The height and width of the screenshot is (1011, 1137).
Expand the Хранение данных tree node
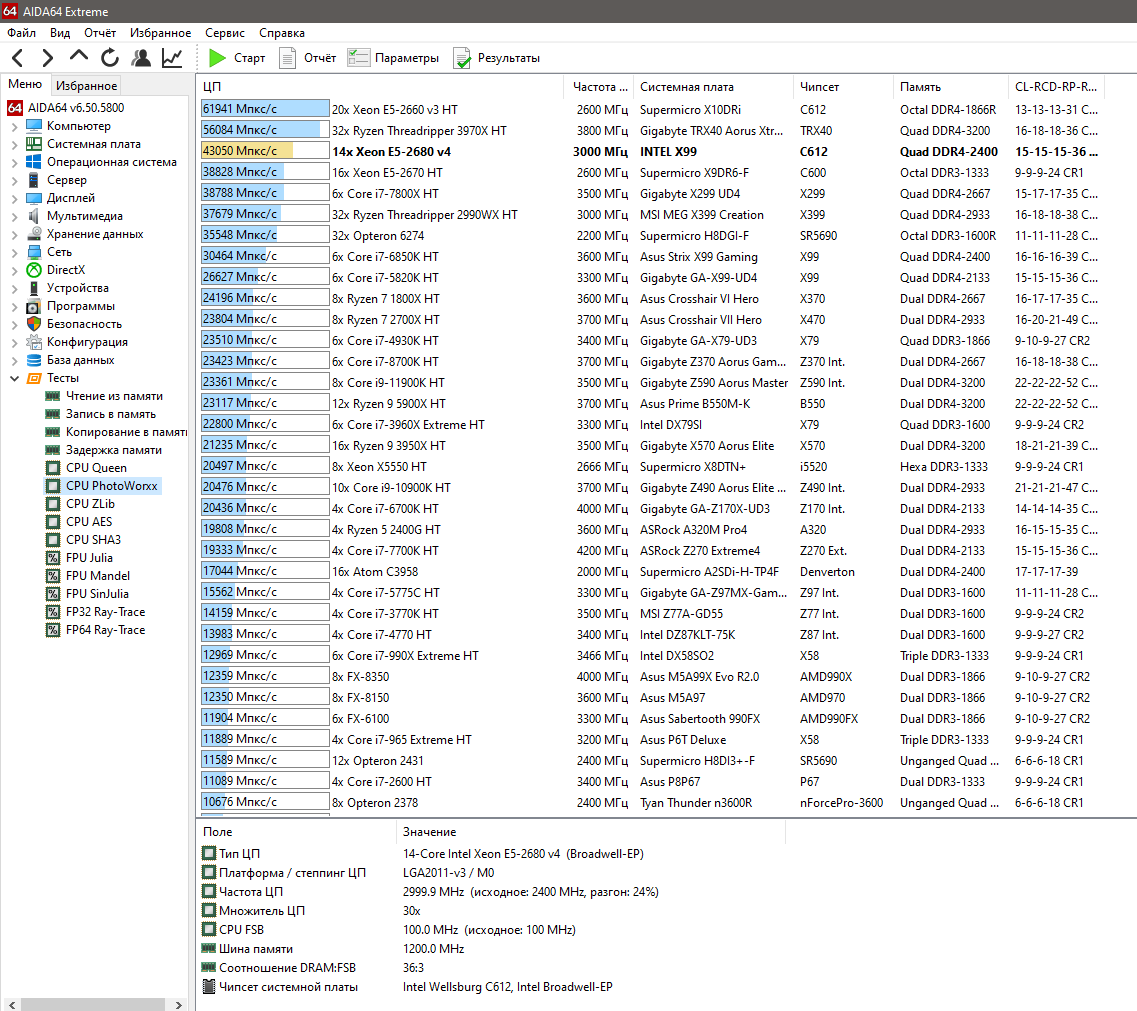coord(15,234)
